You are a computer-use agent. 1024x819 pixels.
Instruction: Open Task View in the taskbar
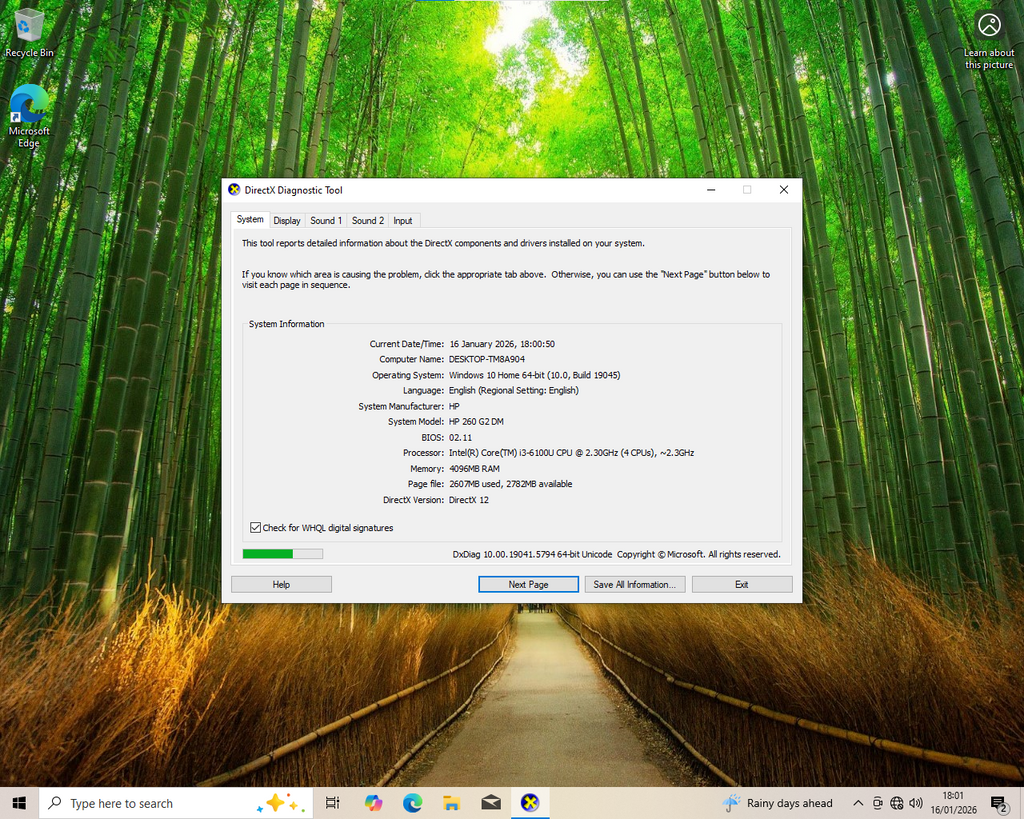click(x=333, y=803)
